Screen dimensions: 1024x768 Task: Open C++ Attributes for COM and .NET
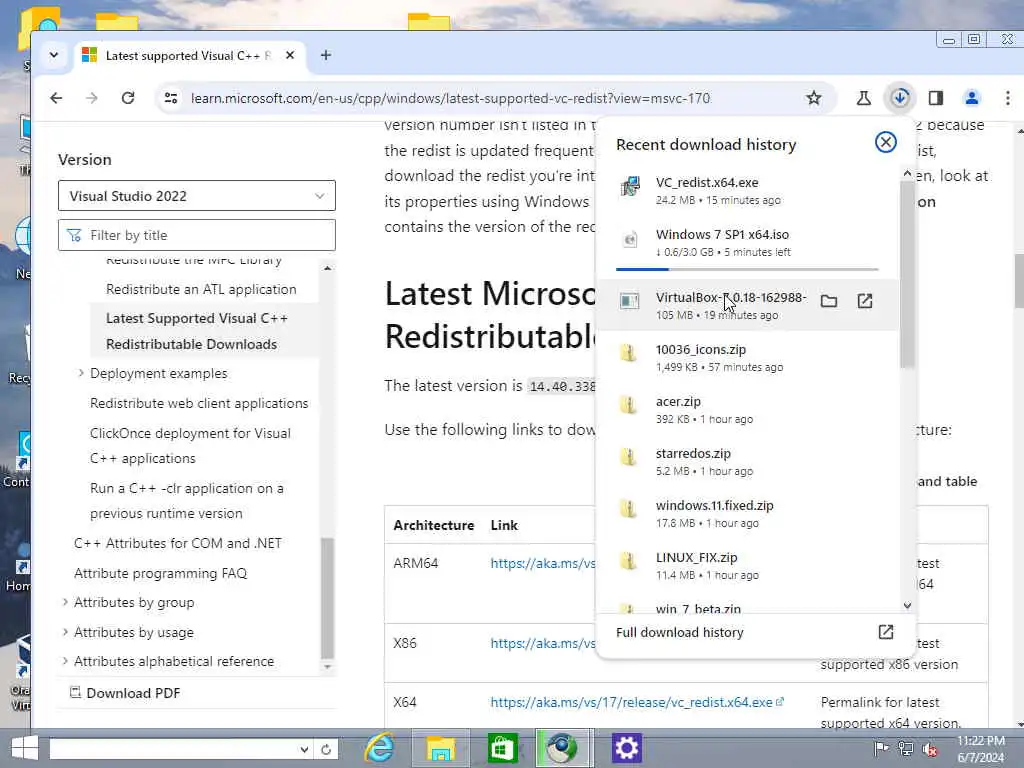tap(178, 543)
